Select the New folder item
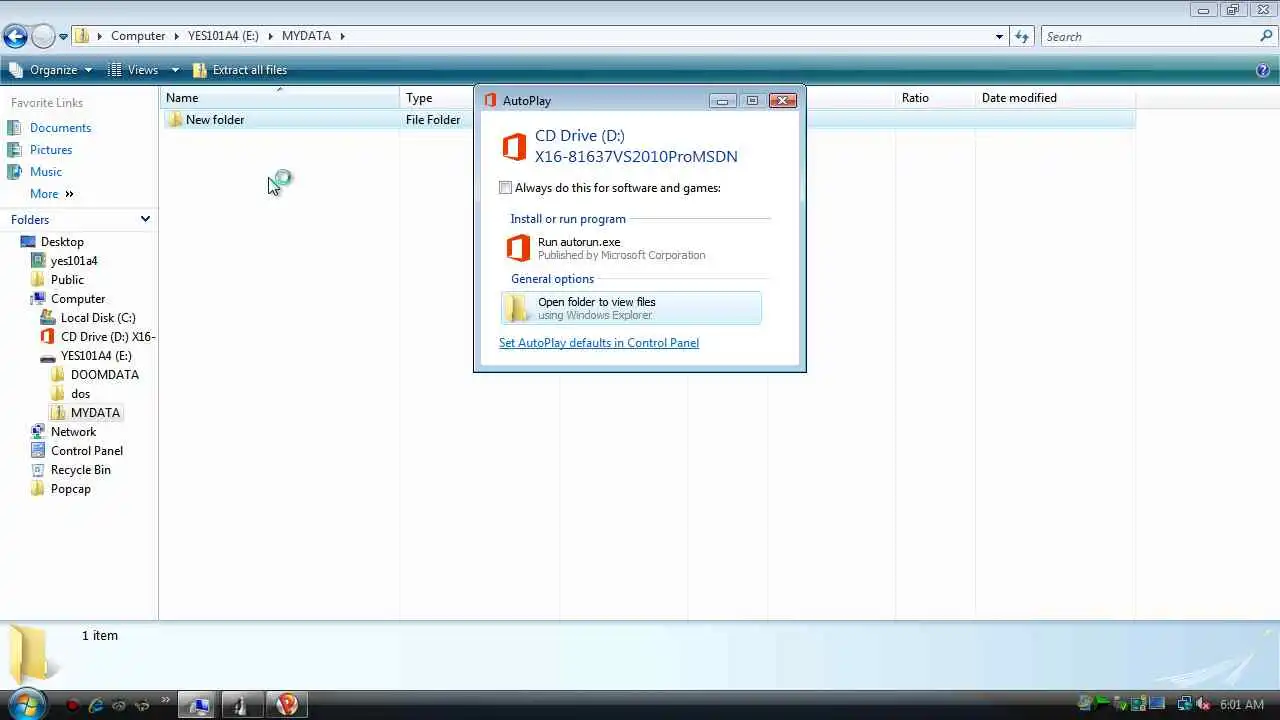The image size is (1280, 720). (x=214, y=120)
